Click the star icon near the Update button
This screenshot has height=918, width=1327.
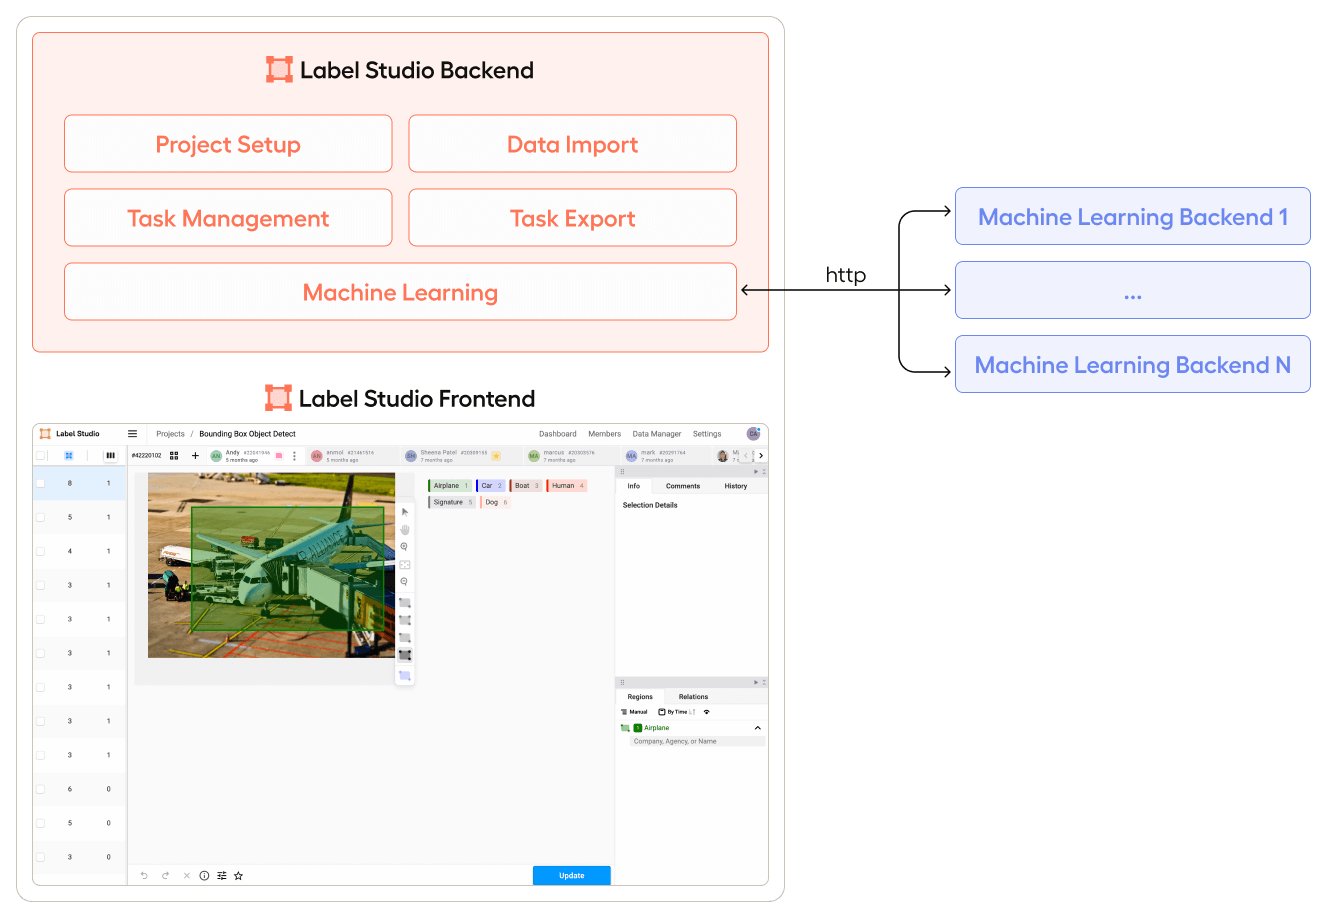click(x=238, y=875)
